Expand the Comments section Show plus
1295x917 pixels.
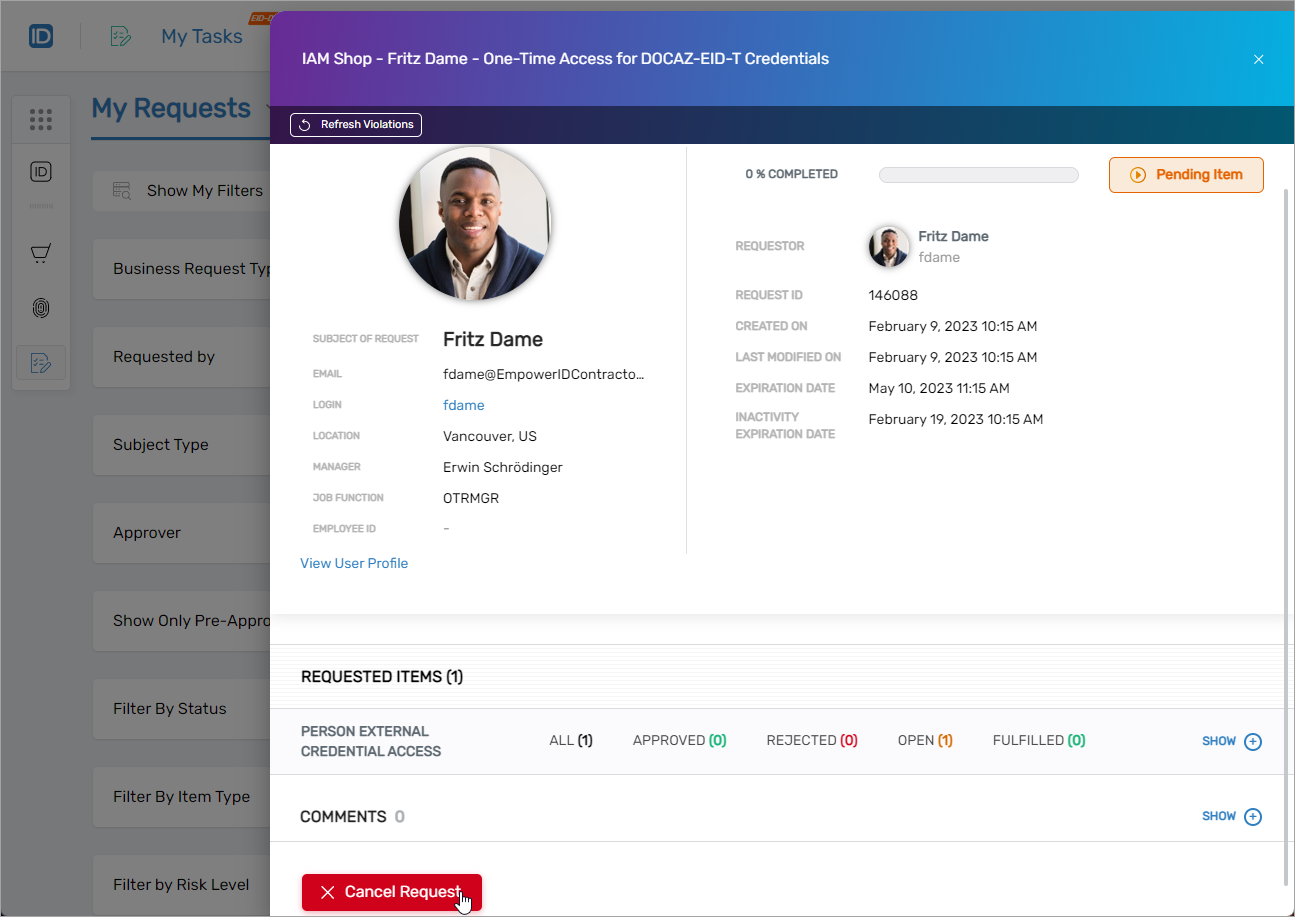1252,817
